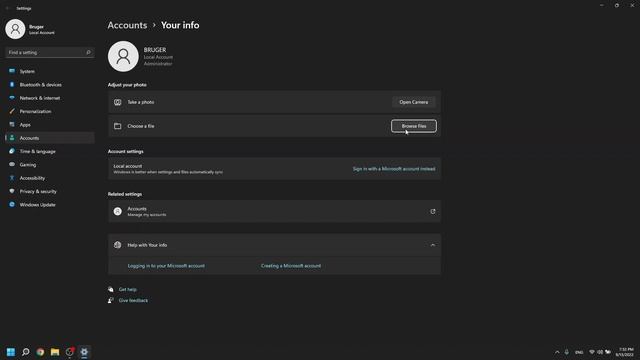
Task: Show hidden system tray icons
Action: pyautogui.click(x=557, y=352)
